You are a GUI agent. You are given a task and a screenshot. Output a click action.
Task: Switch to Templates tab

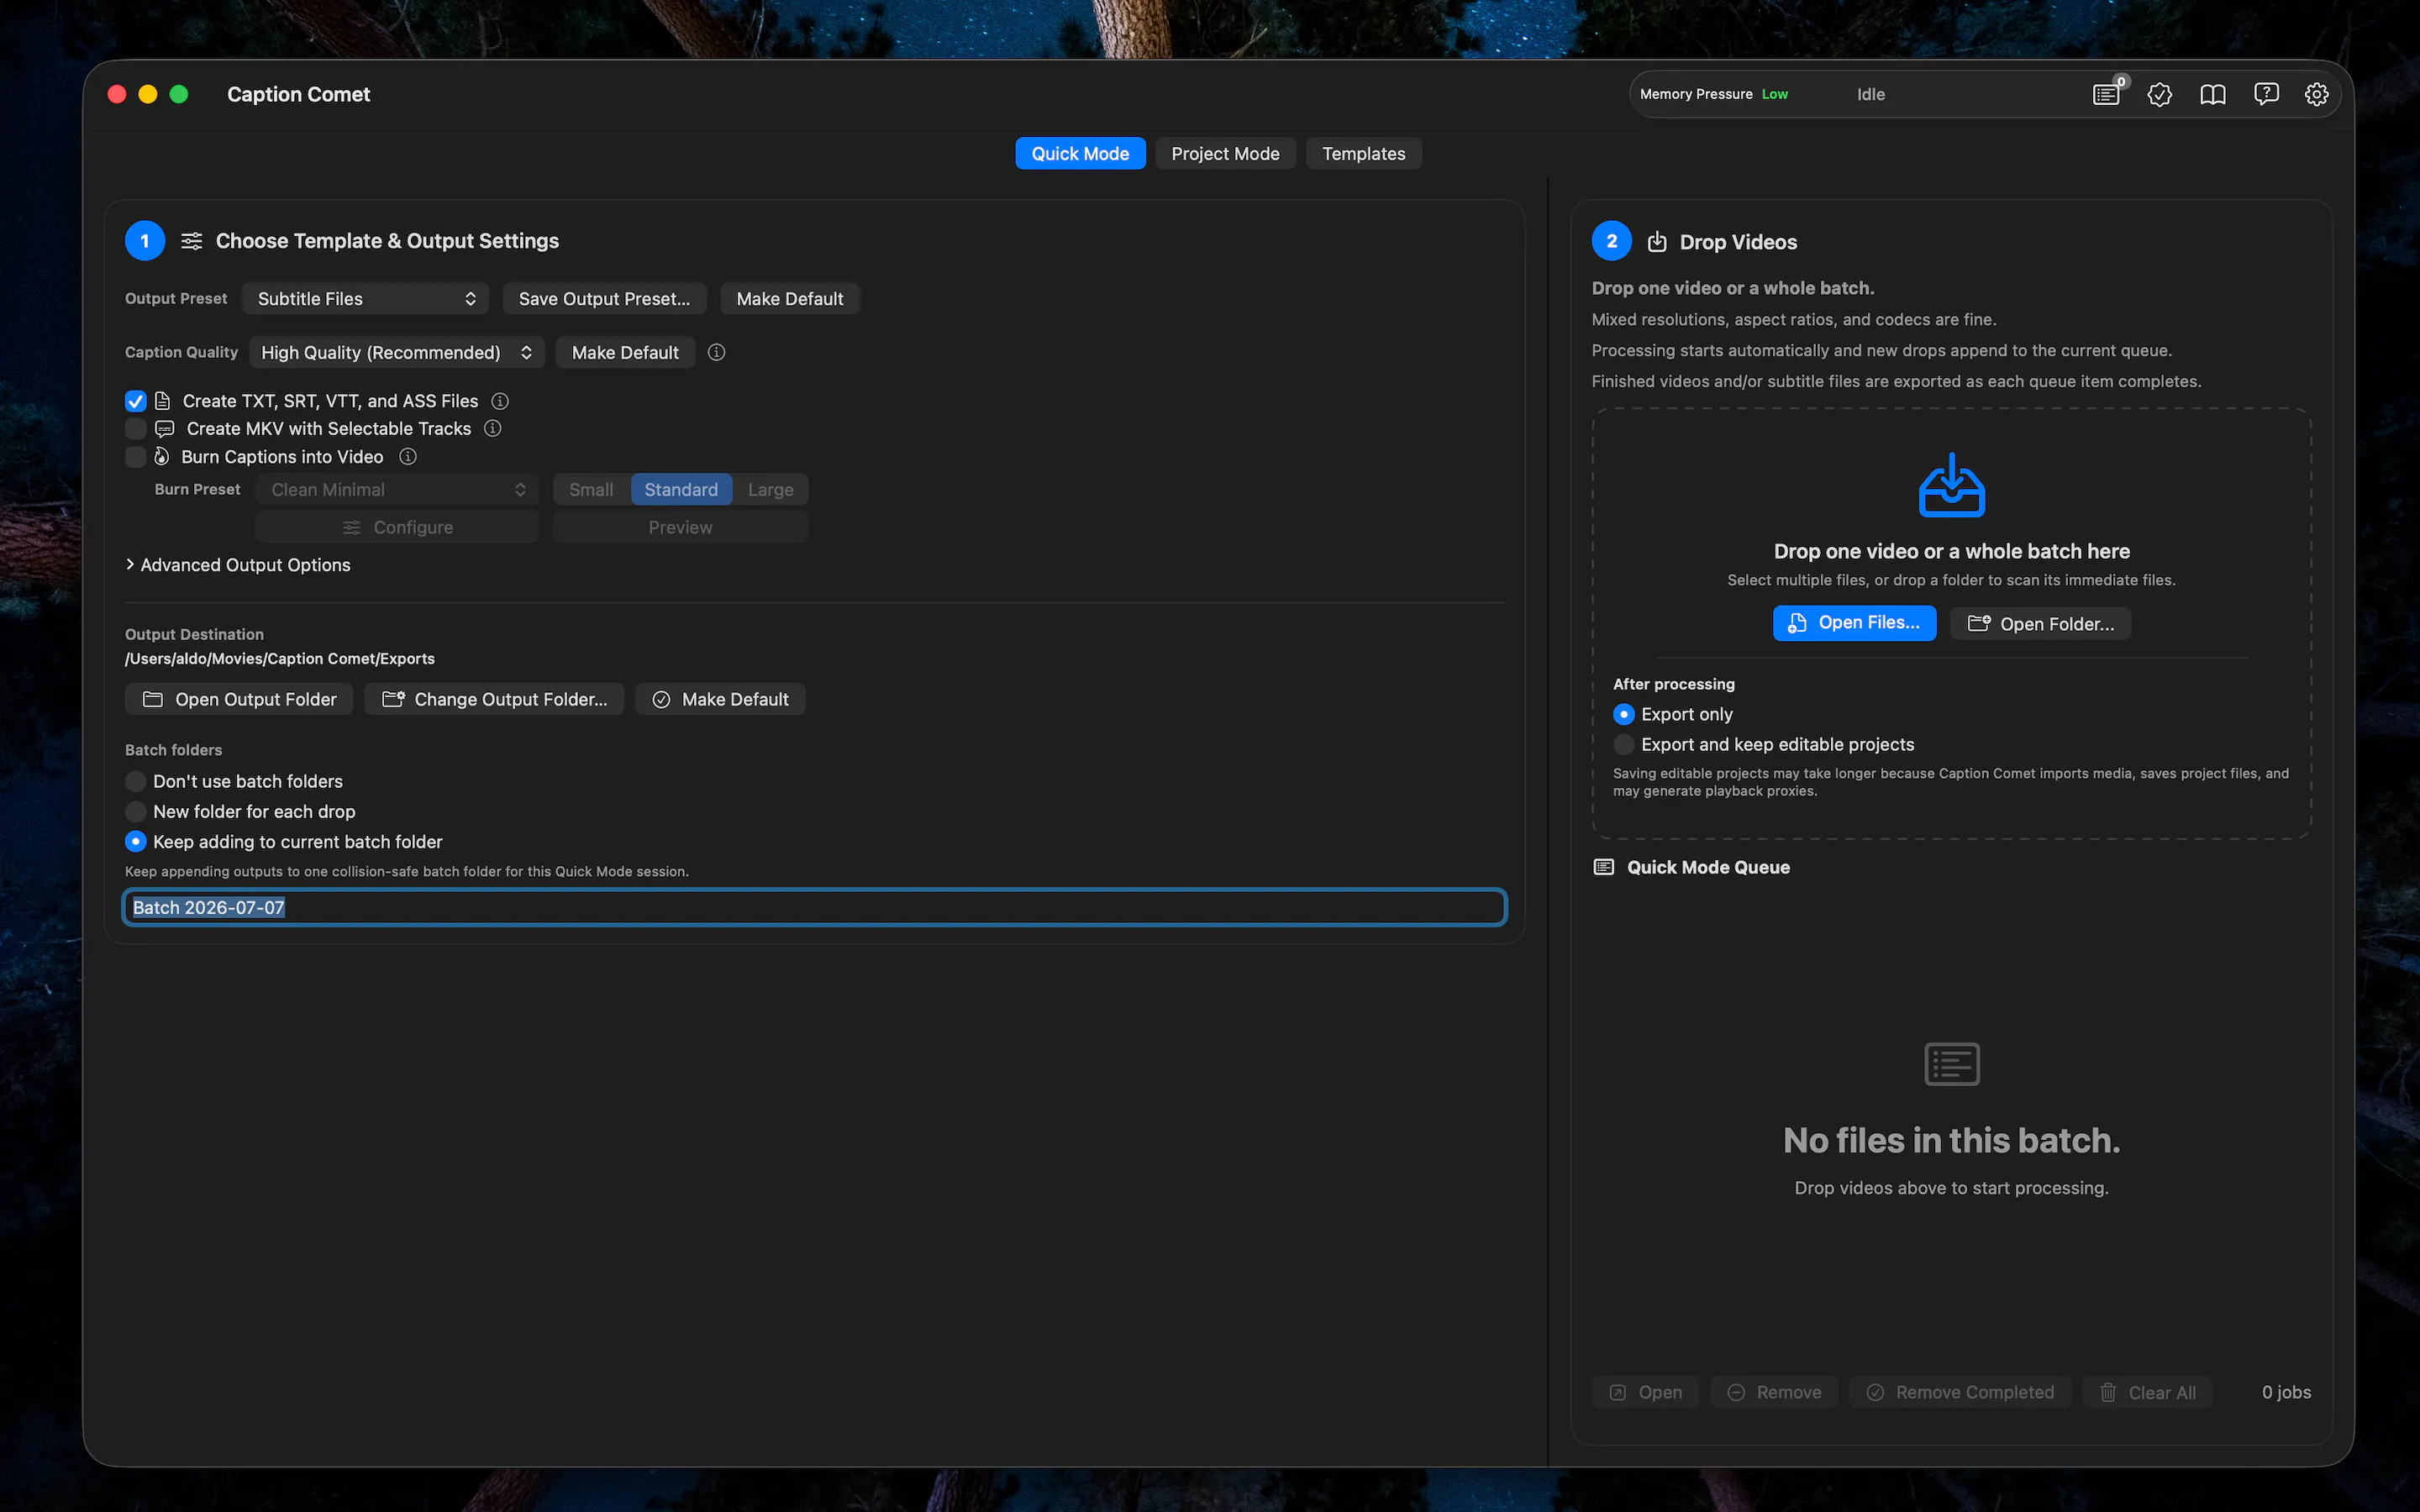(1363, 153)
